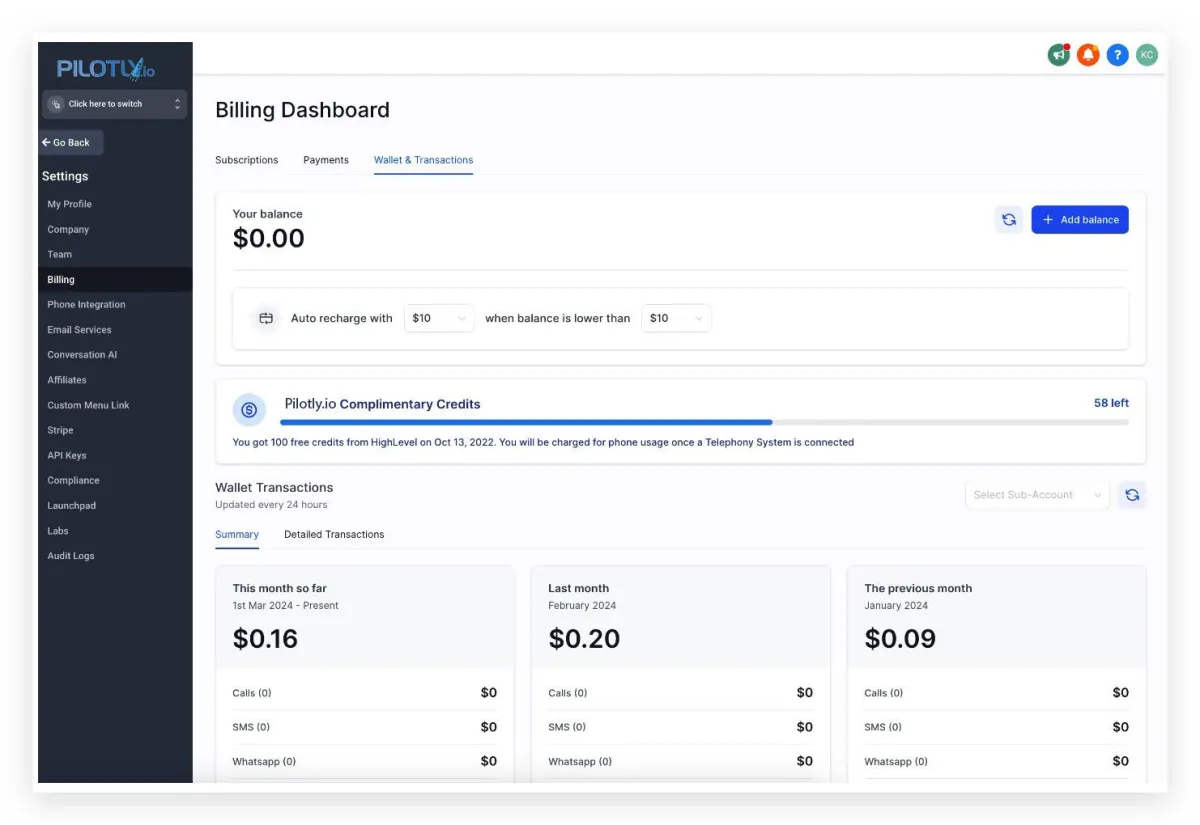Click the megaphone announcements icon
The image size is (1200, 825).
(x=1058, y=55)
